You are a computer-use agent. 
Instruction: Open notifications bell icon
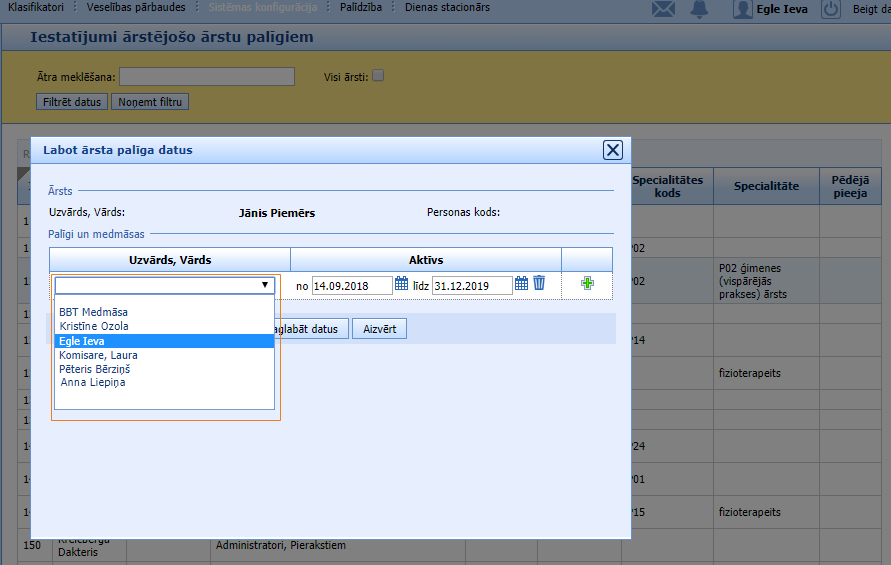(699, 10)
